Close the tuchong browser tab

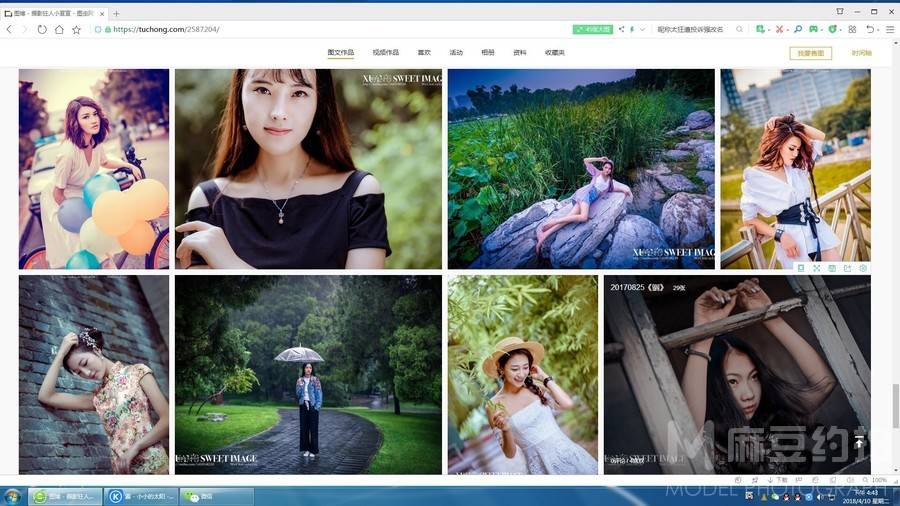102,13
